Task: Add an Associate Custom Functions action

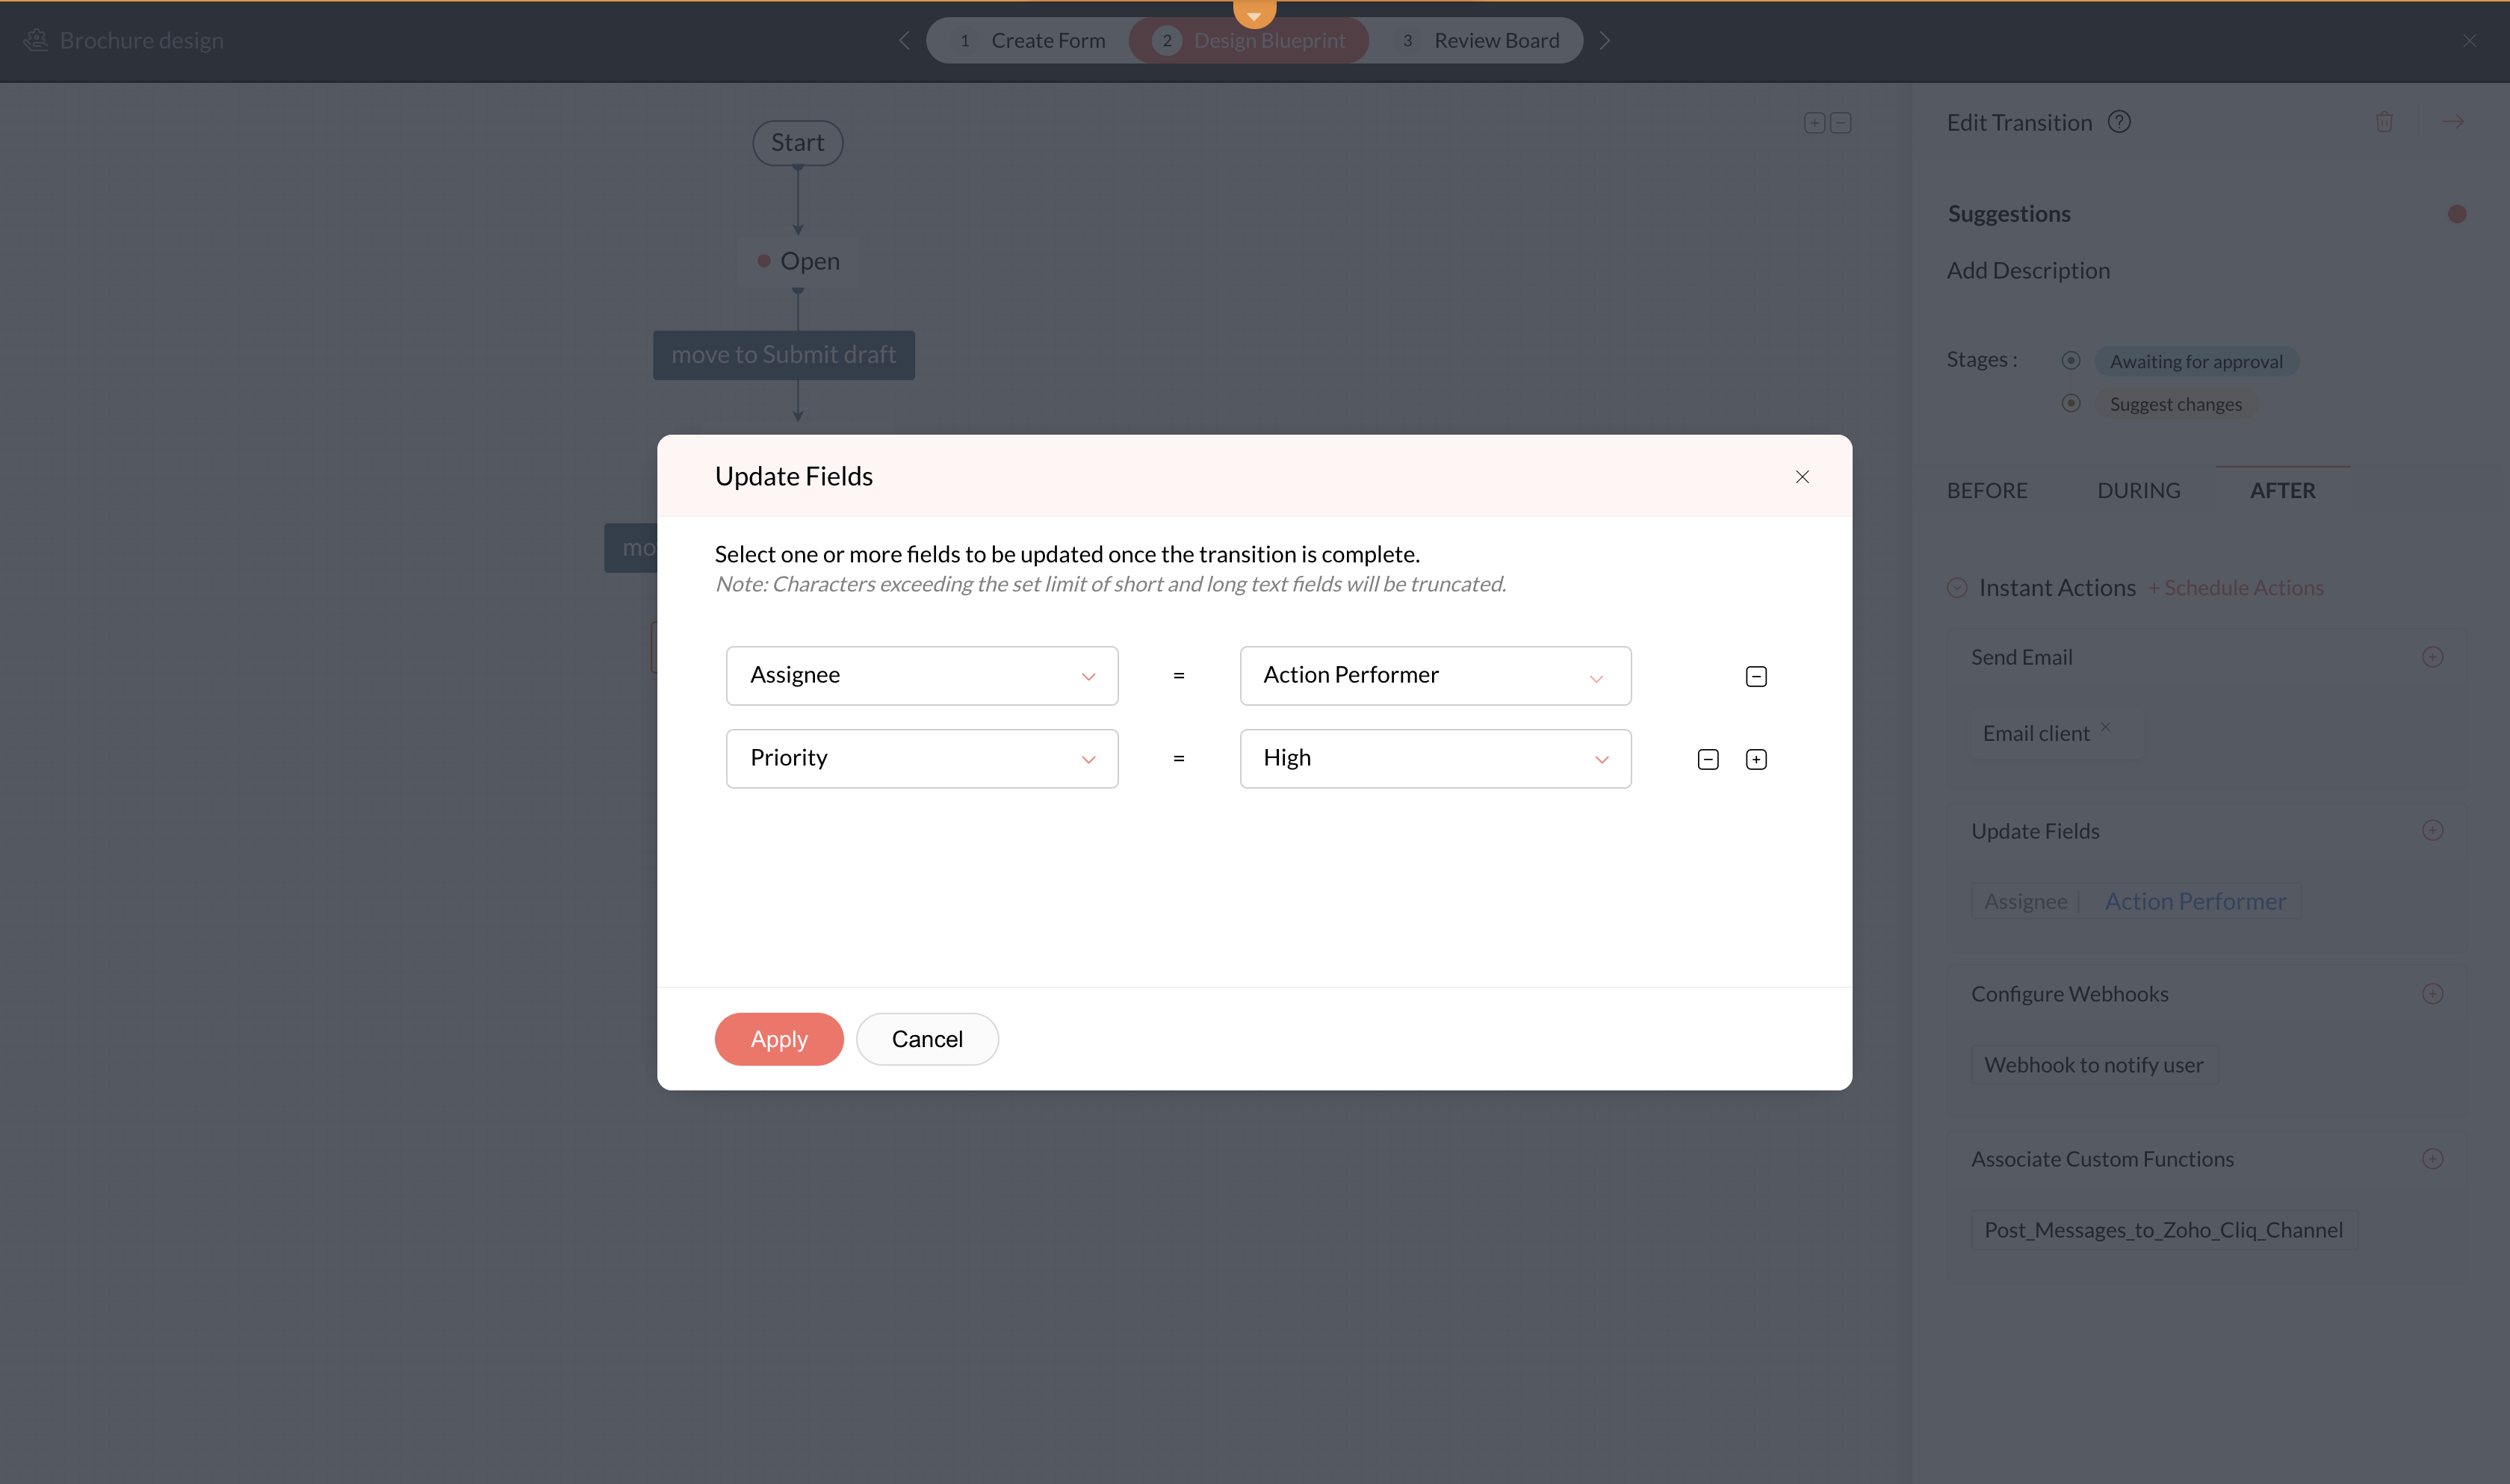Action: click(x=2432, y=1159)
